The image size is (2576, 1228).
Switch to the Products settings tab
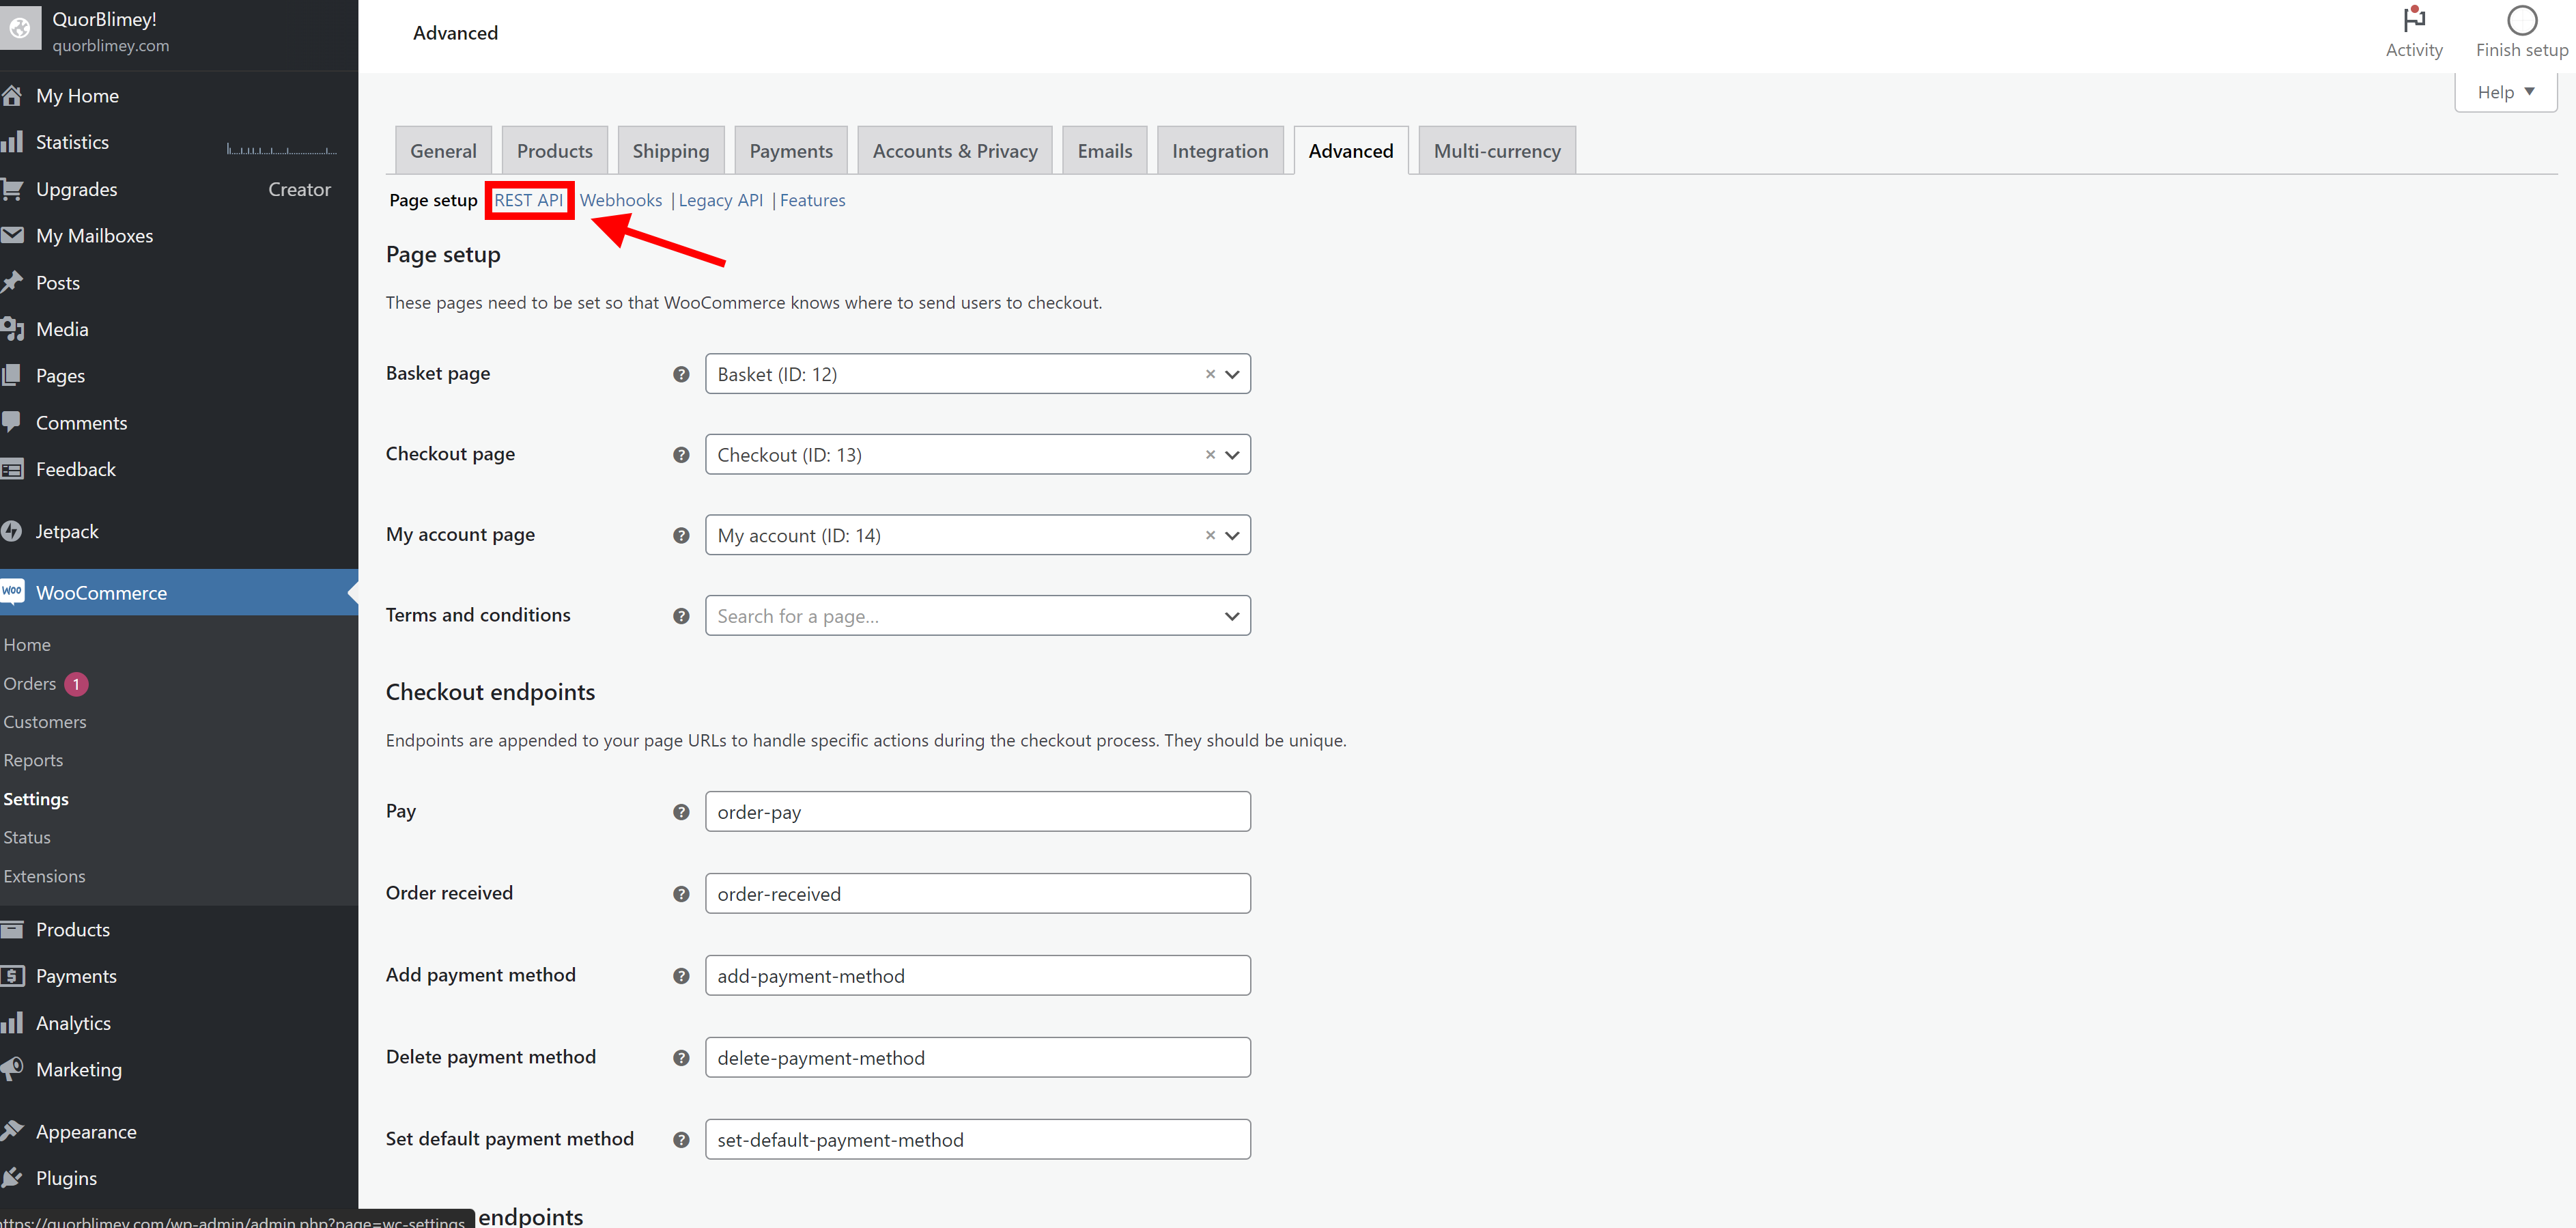click(x=554, y=150)
